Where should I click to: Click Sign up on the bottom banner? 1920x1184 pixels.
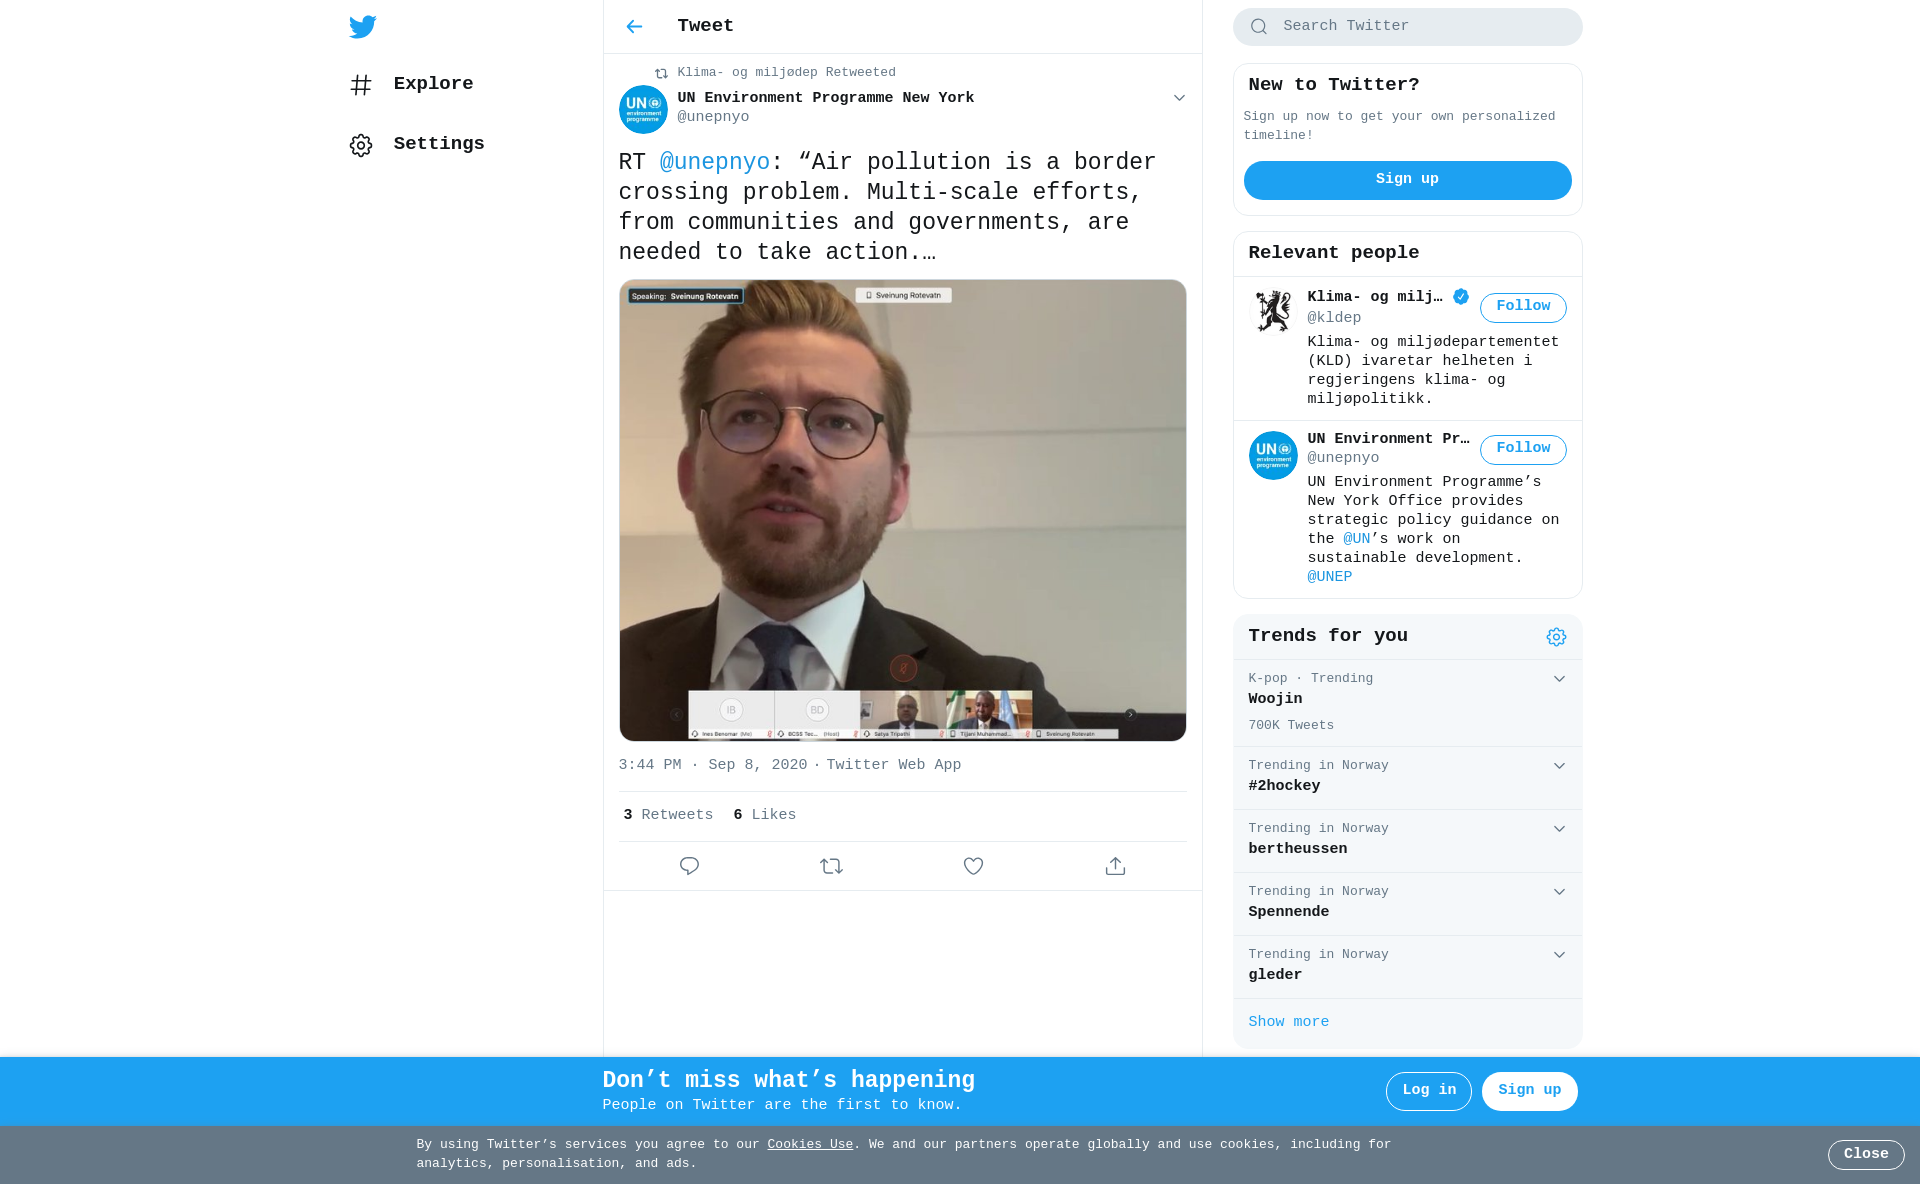point(1529,1091)
